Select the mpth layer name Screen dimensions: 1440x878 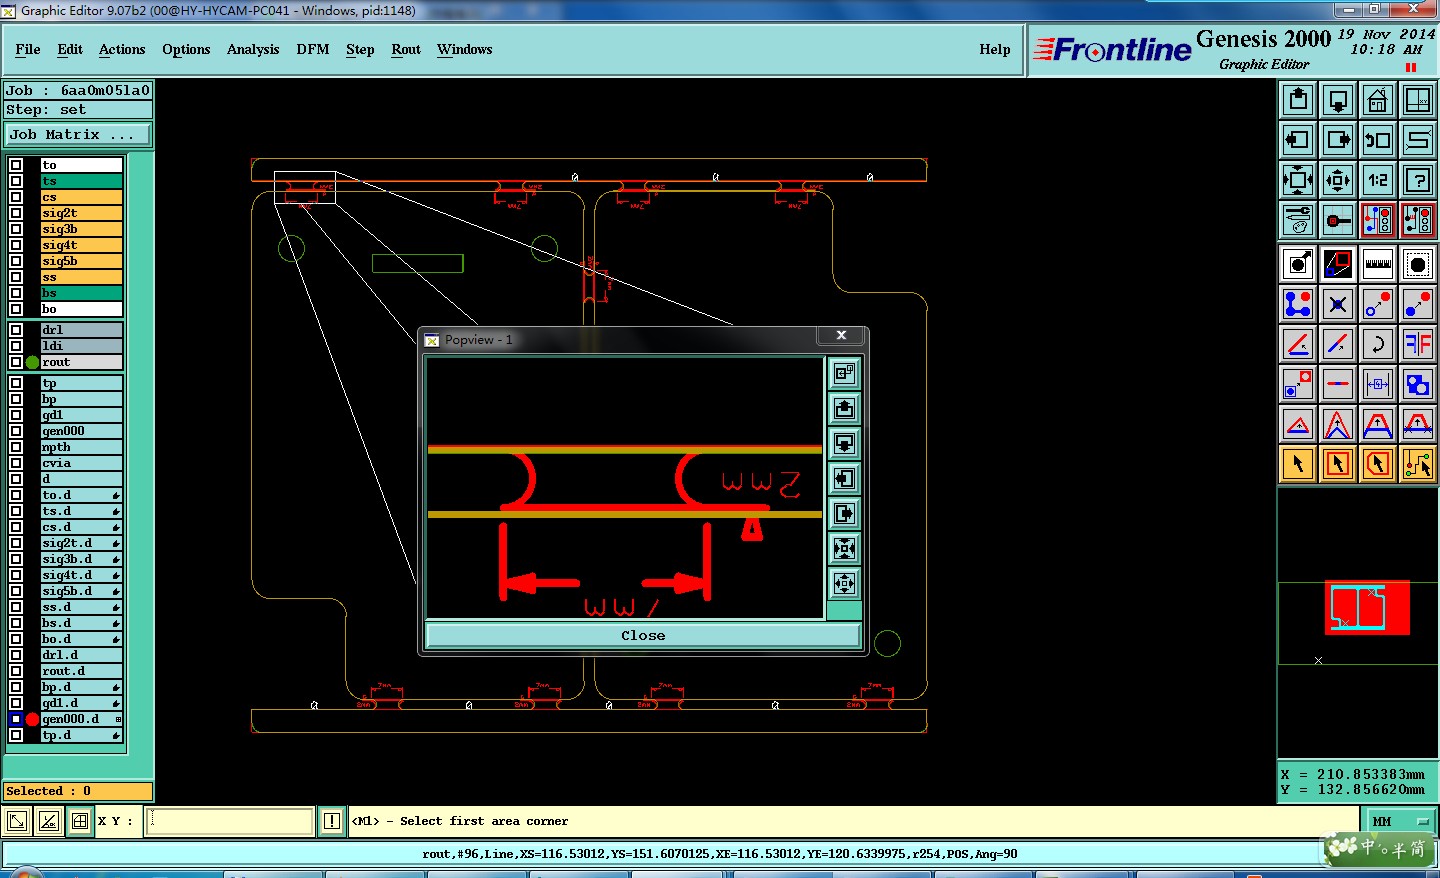[x=82, y=447]
